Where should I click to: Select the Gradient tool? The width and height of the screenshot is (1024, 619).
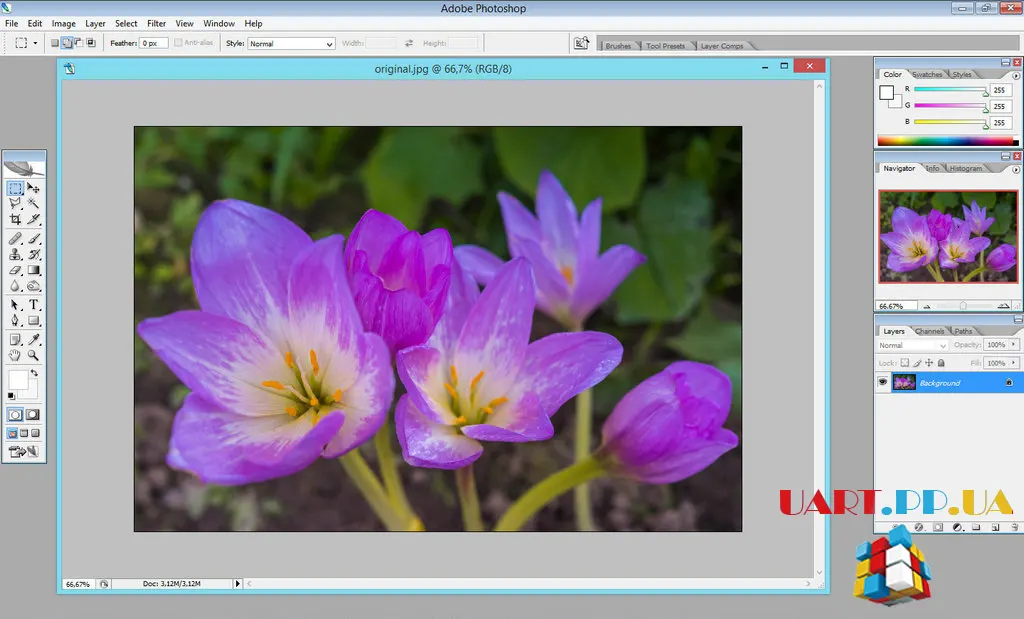[x=33, y=270]
